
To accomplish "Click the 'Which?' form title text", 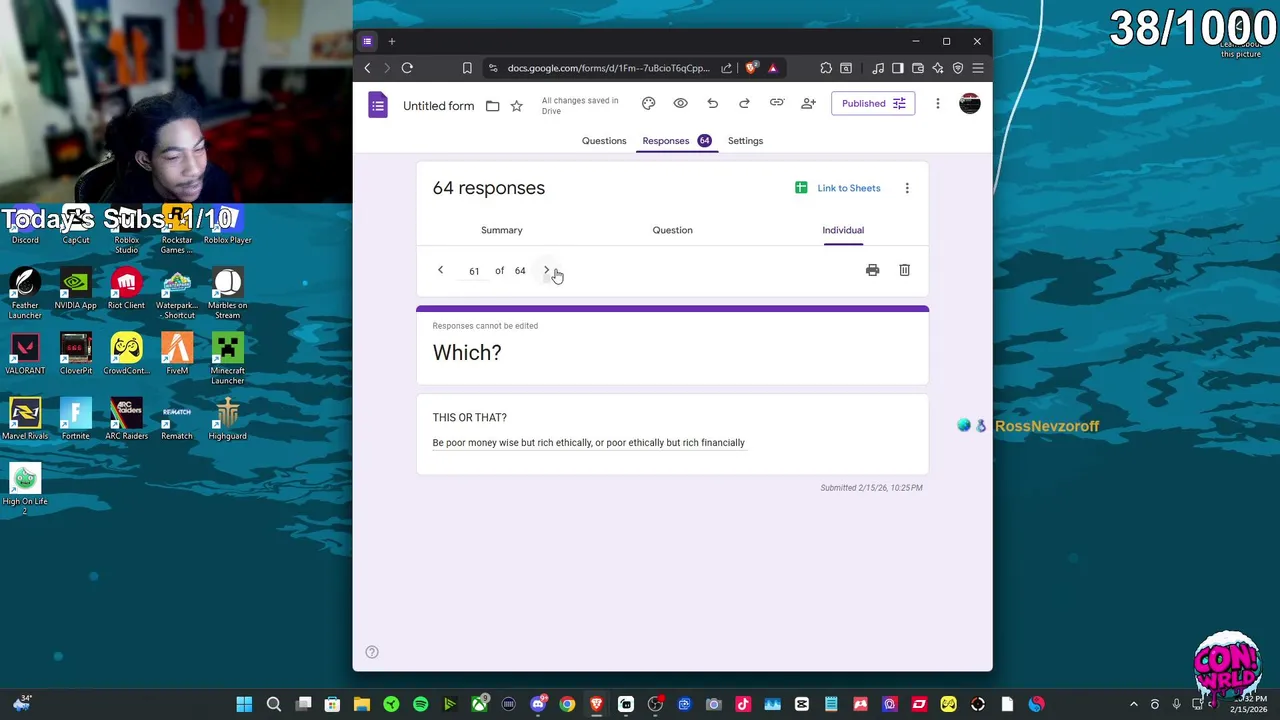I will pyautogui.click(x=467, y=353).
